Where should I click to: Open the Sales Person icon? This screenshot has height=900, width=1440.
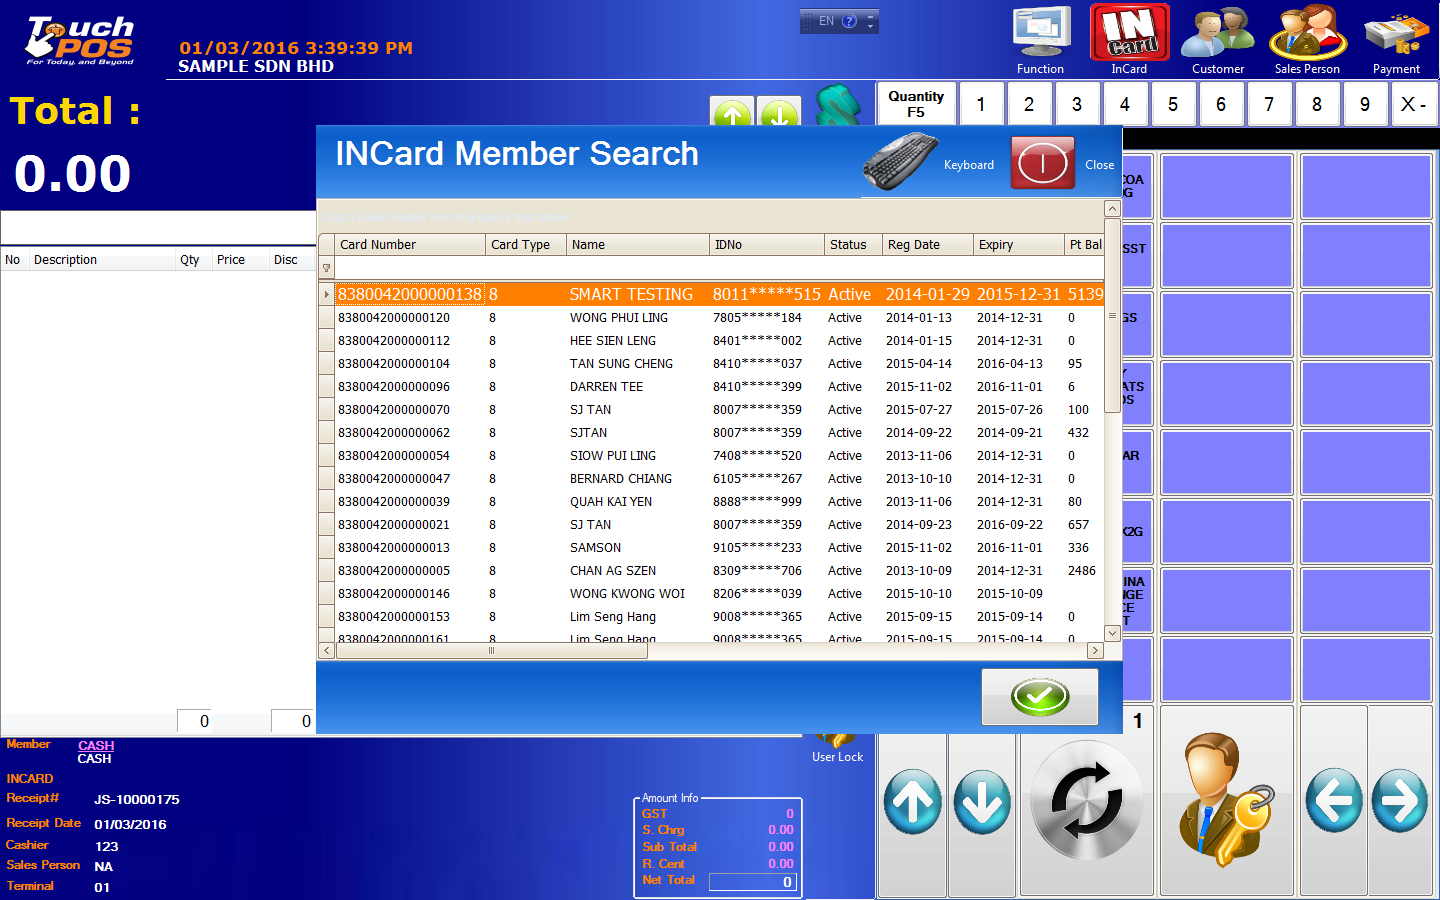click(1307, 40)
